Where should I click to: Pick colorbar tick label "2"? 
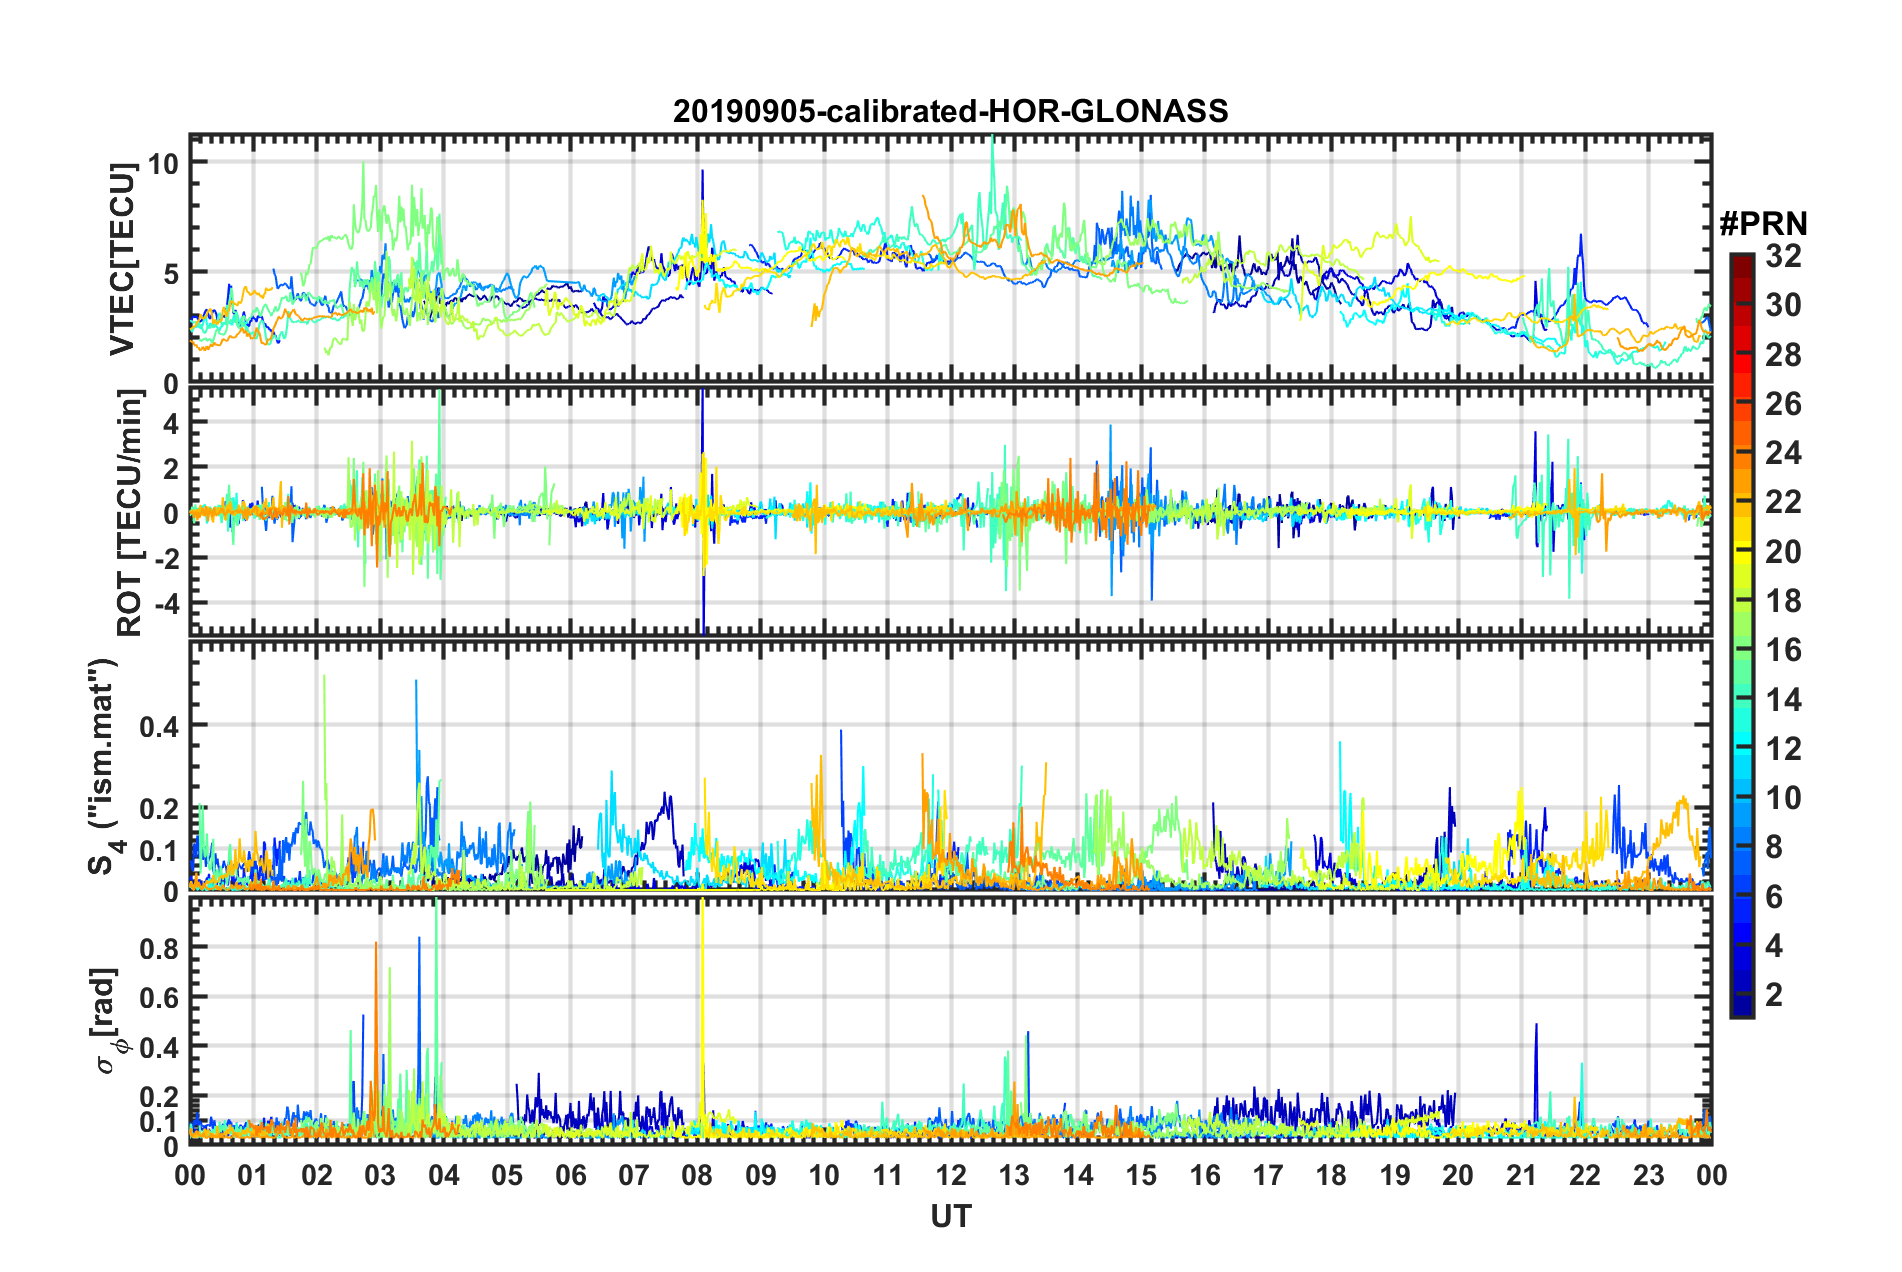pyautogui.click(x=1774, y=995)
